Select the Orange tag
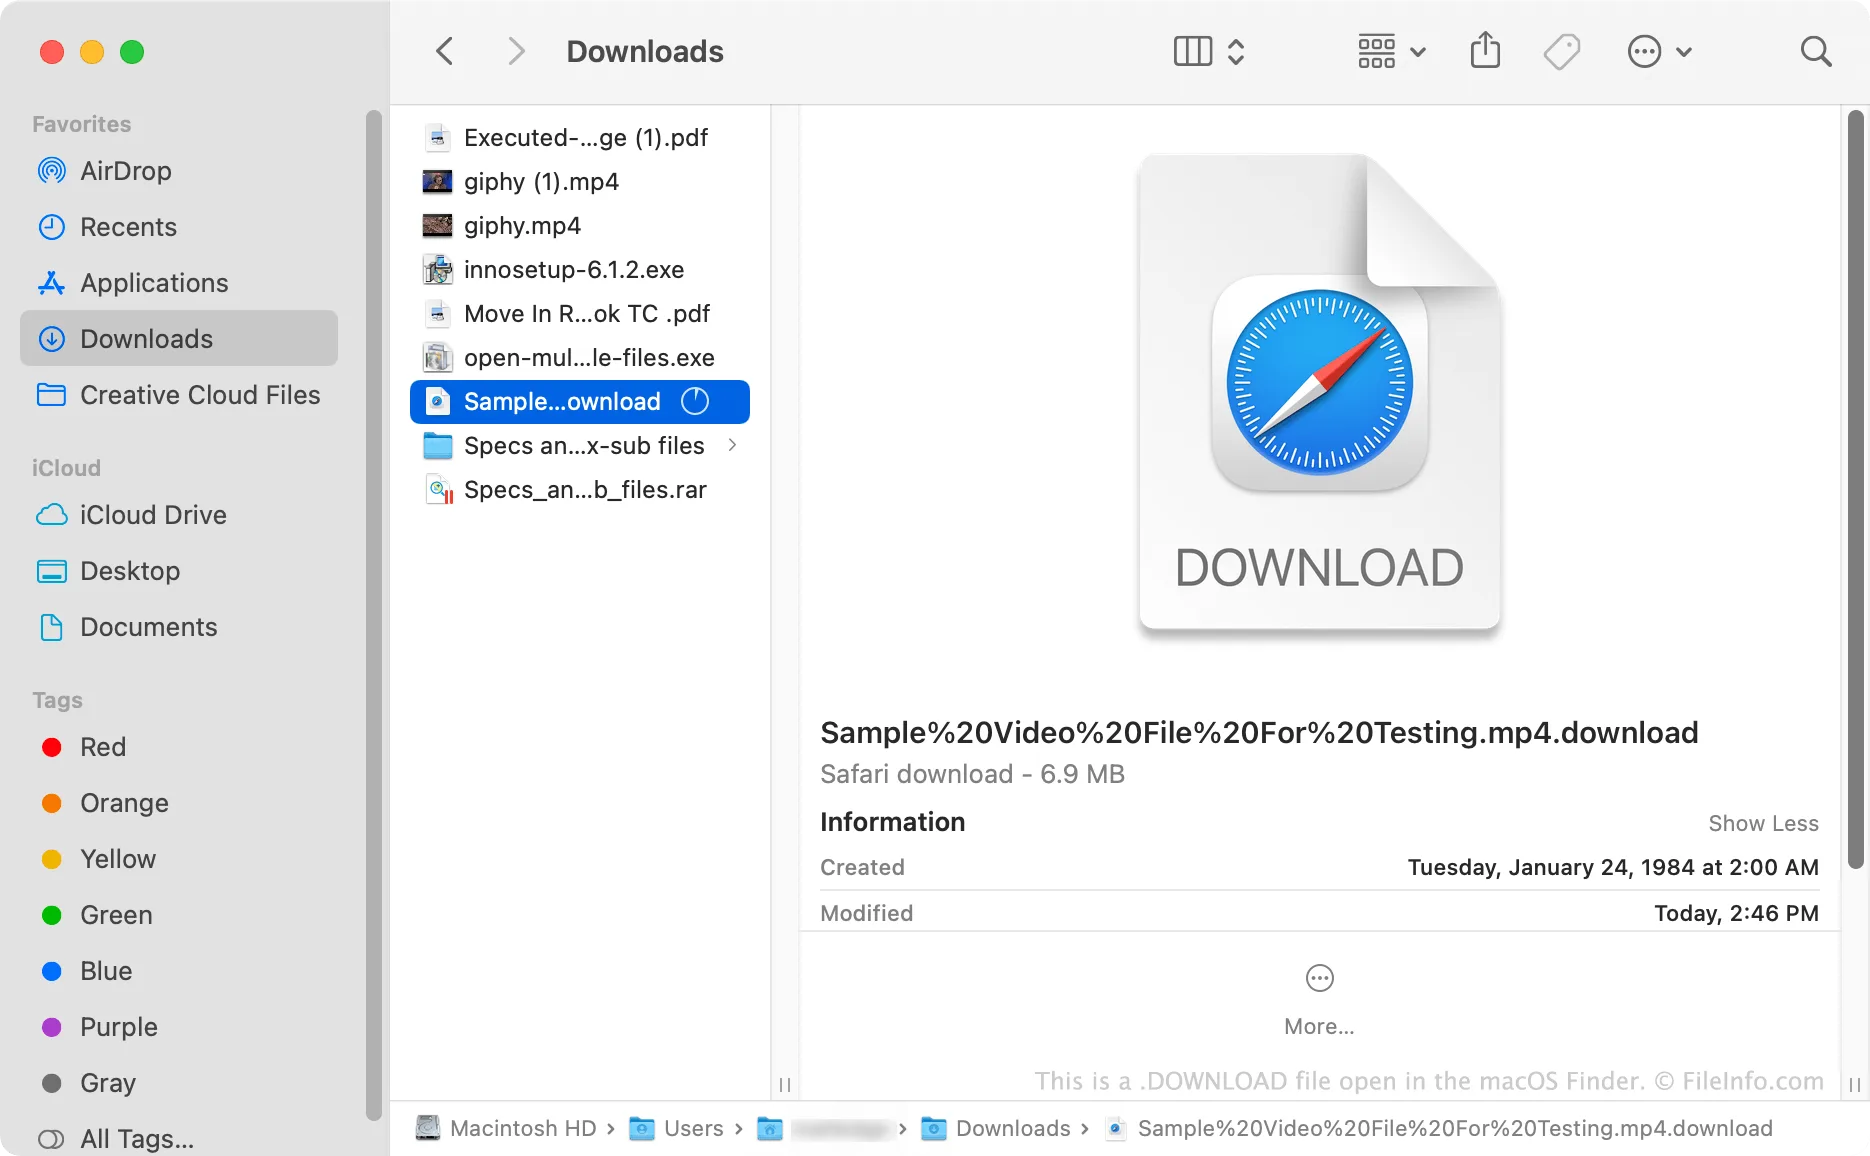 point(179,803)
